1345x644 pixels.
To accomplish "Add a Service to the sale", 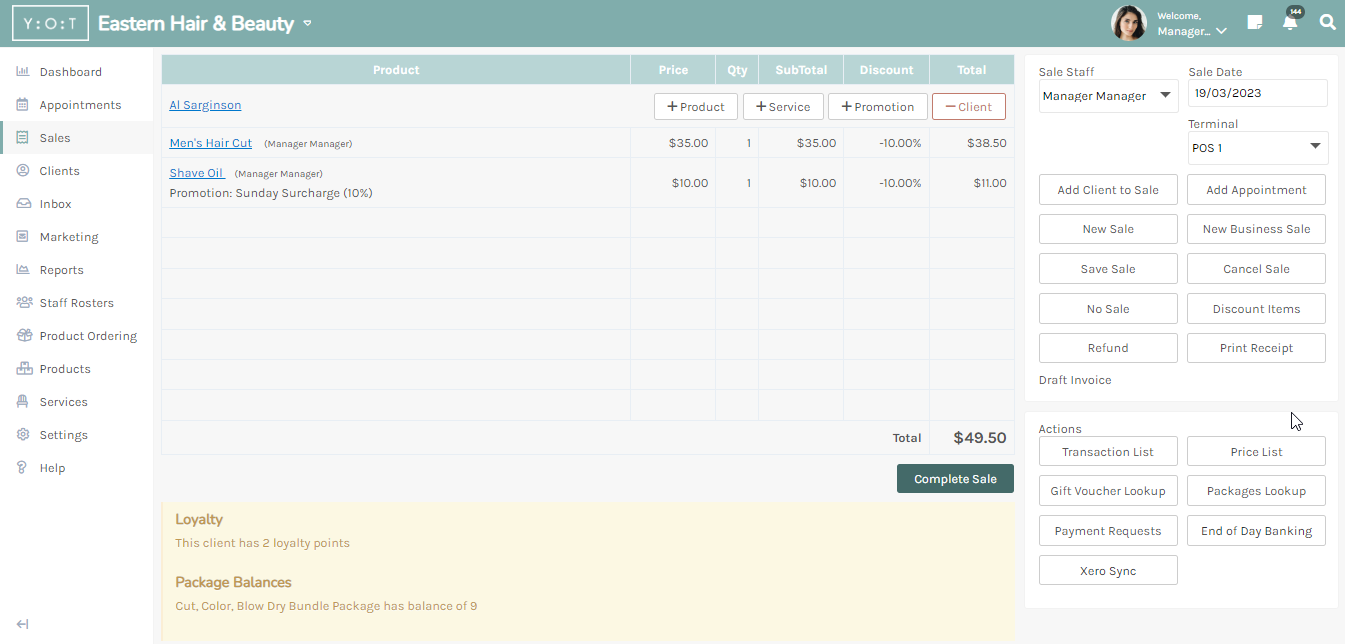I will pos(783,106).
